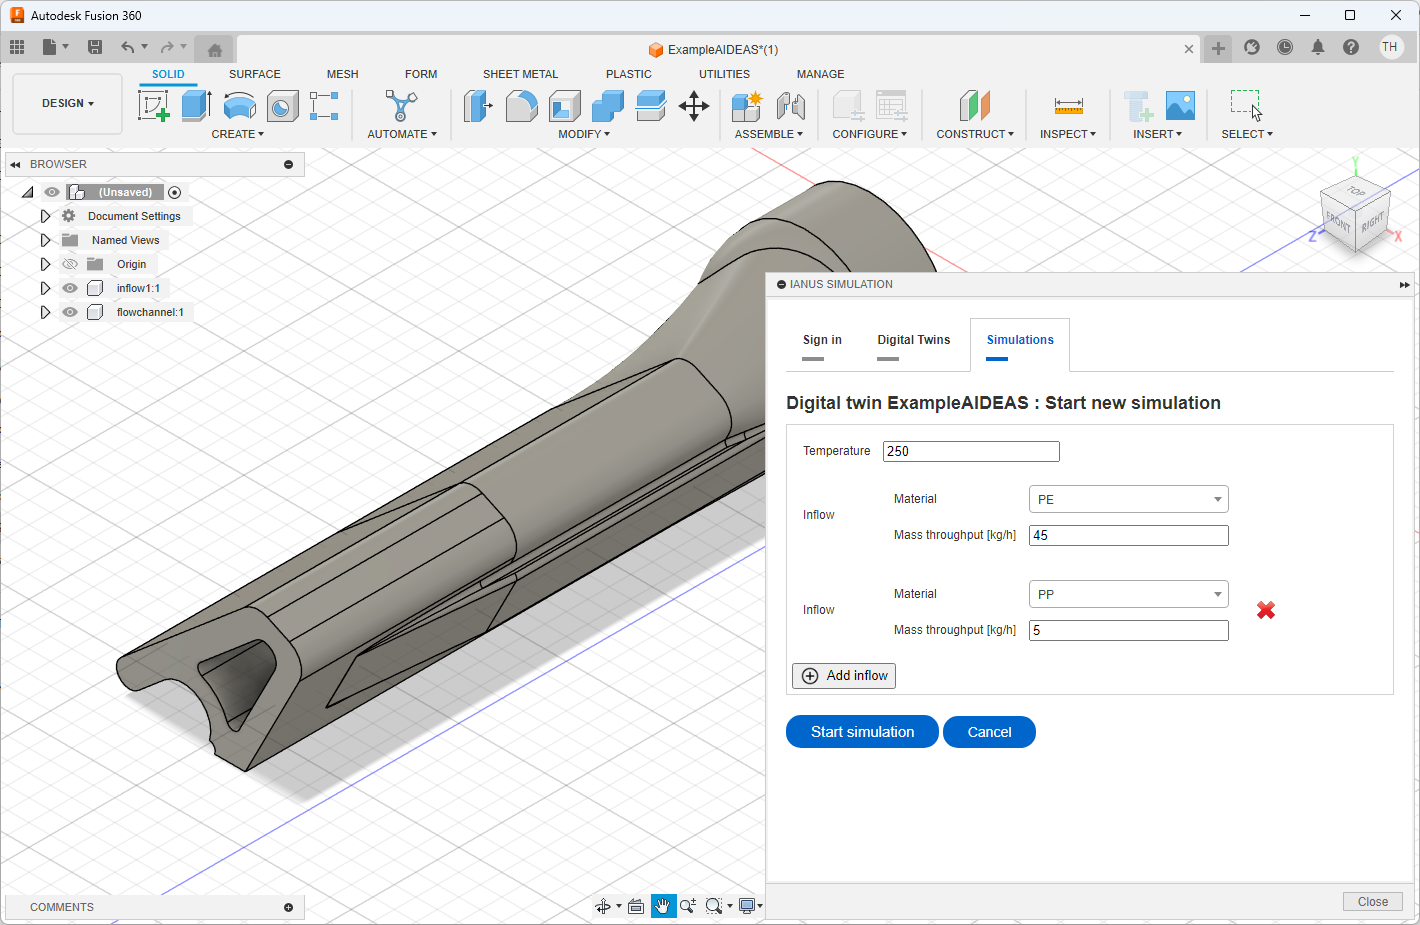Click the Insert Canvas image icon

(x=1180, y=105)
